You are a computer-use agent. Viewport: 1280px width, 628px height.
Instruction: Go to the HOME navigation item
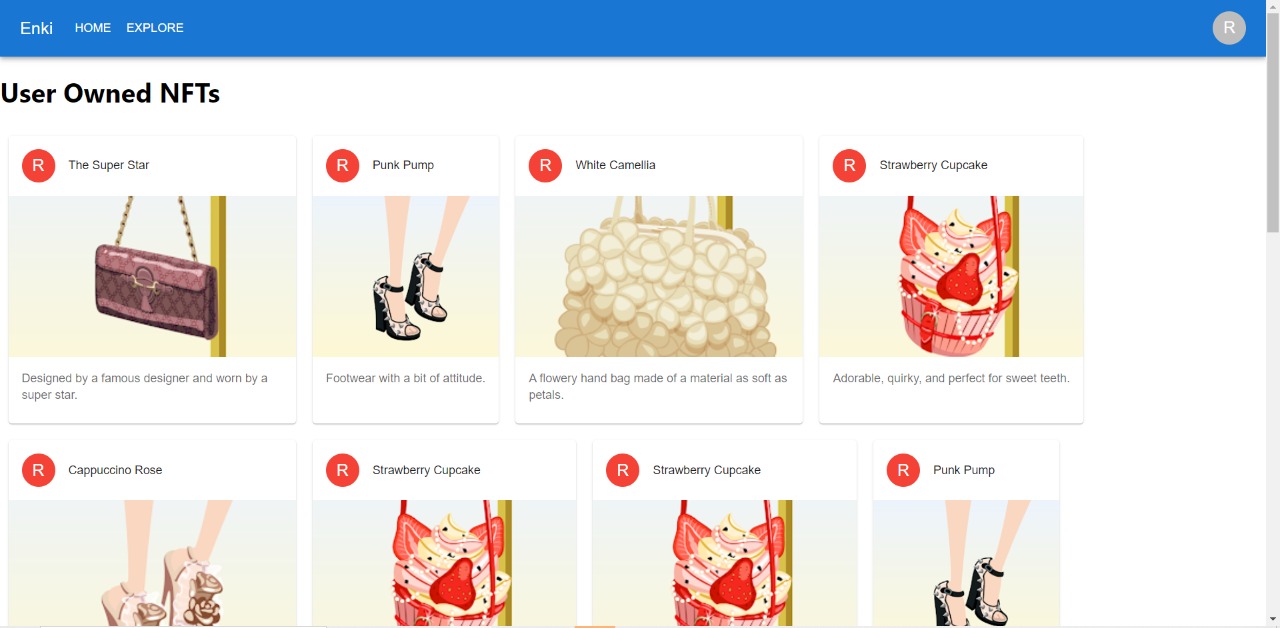(93, 28)
